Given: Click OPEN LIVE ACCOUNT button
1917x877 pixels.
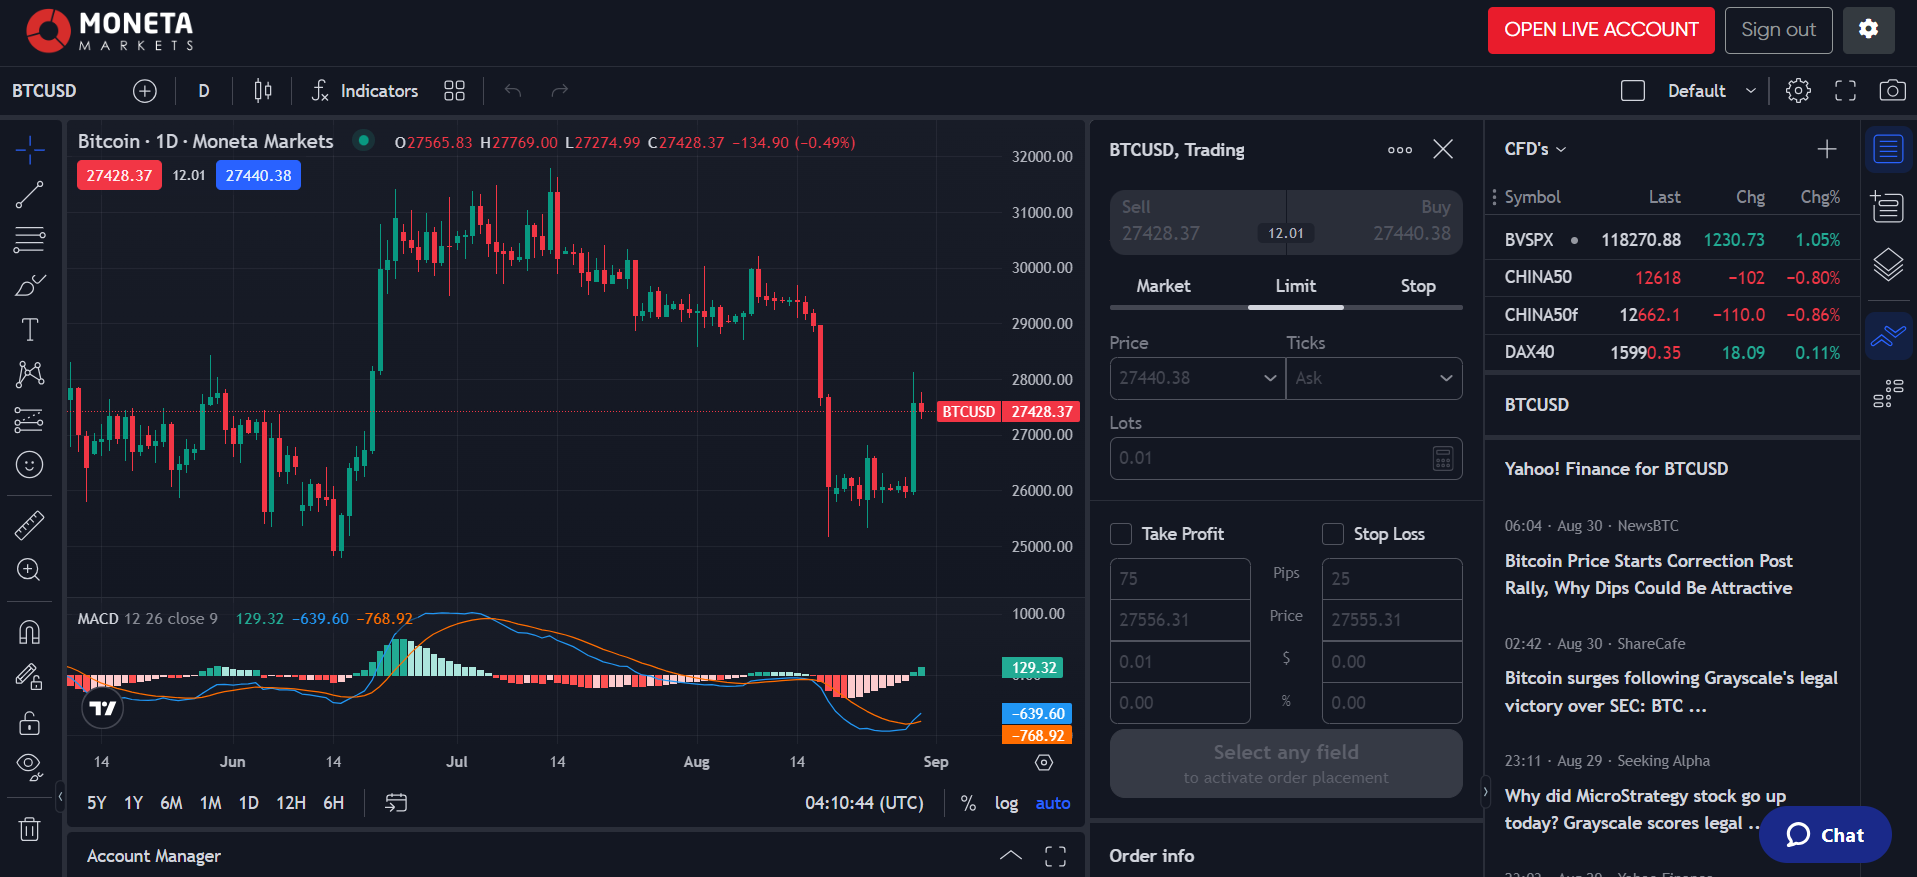Looking at the screenshot, I should [x=1601, y=30].
